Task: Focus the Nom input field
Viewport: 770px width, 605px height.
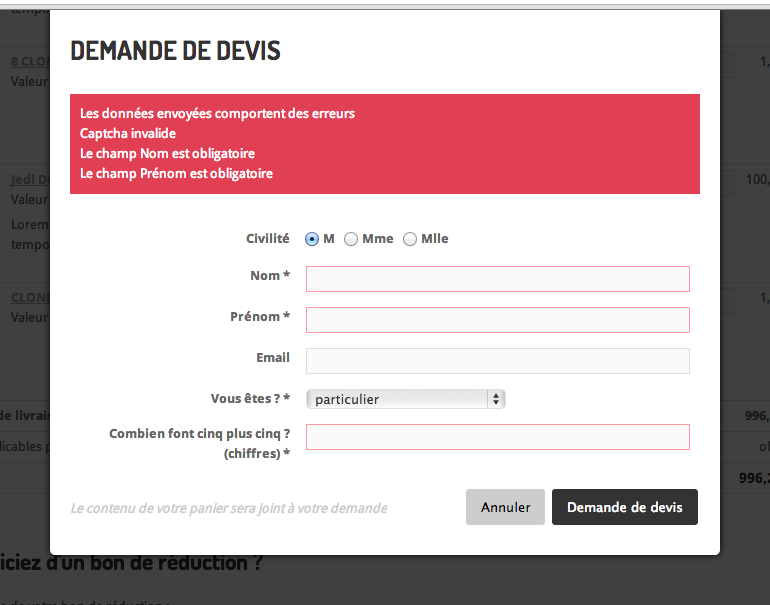Action: (x=497, y=279)
